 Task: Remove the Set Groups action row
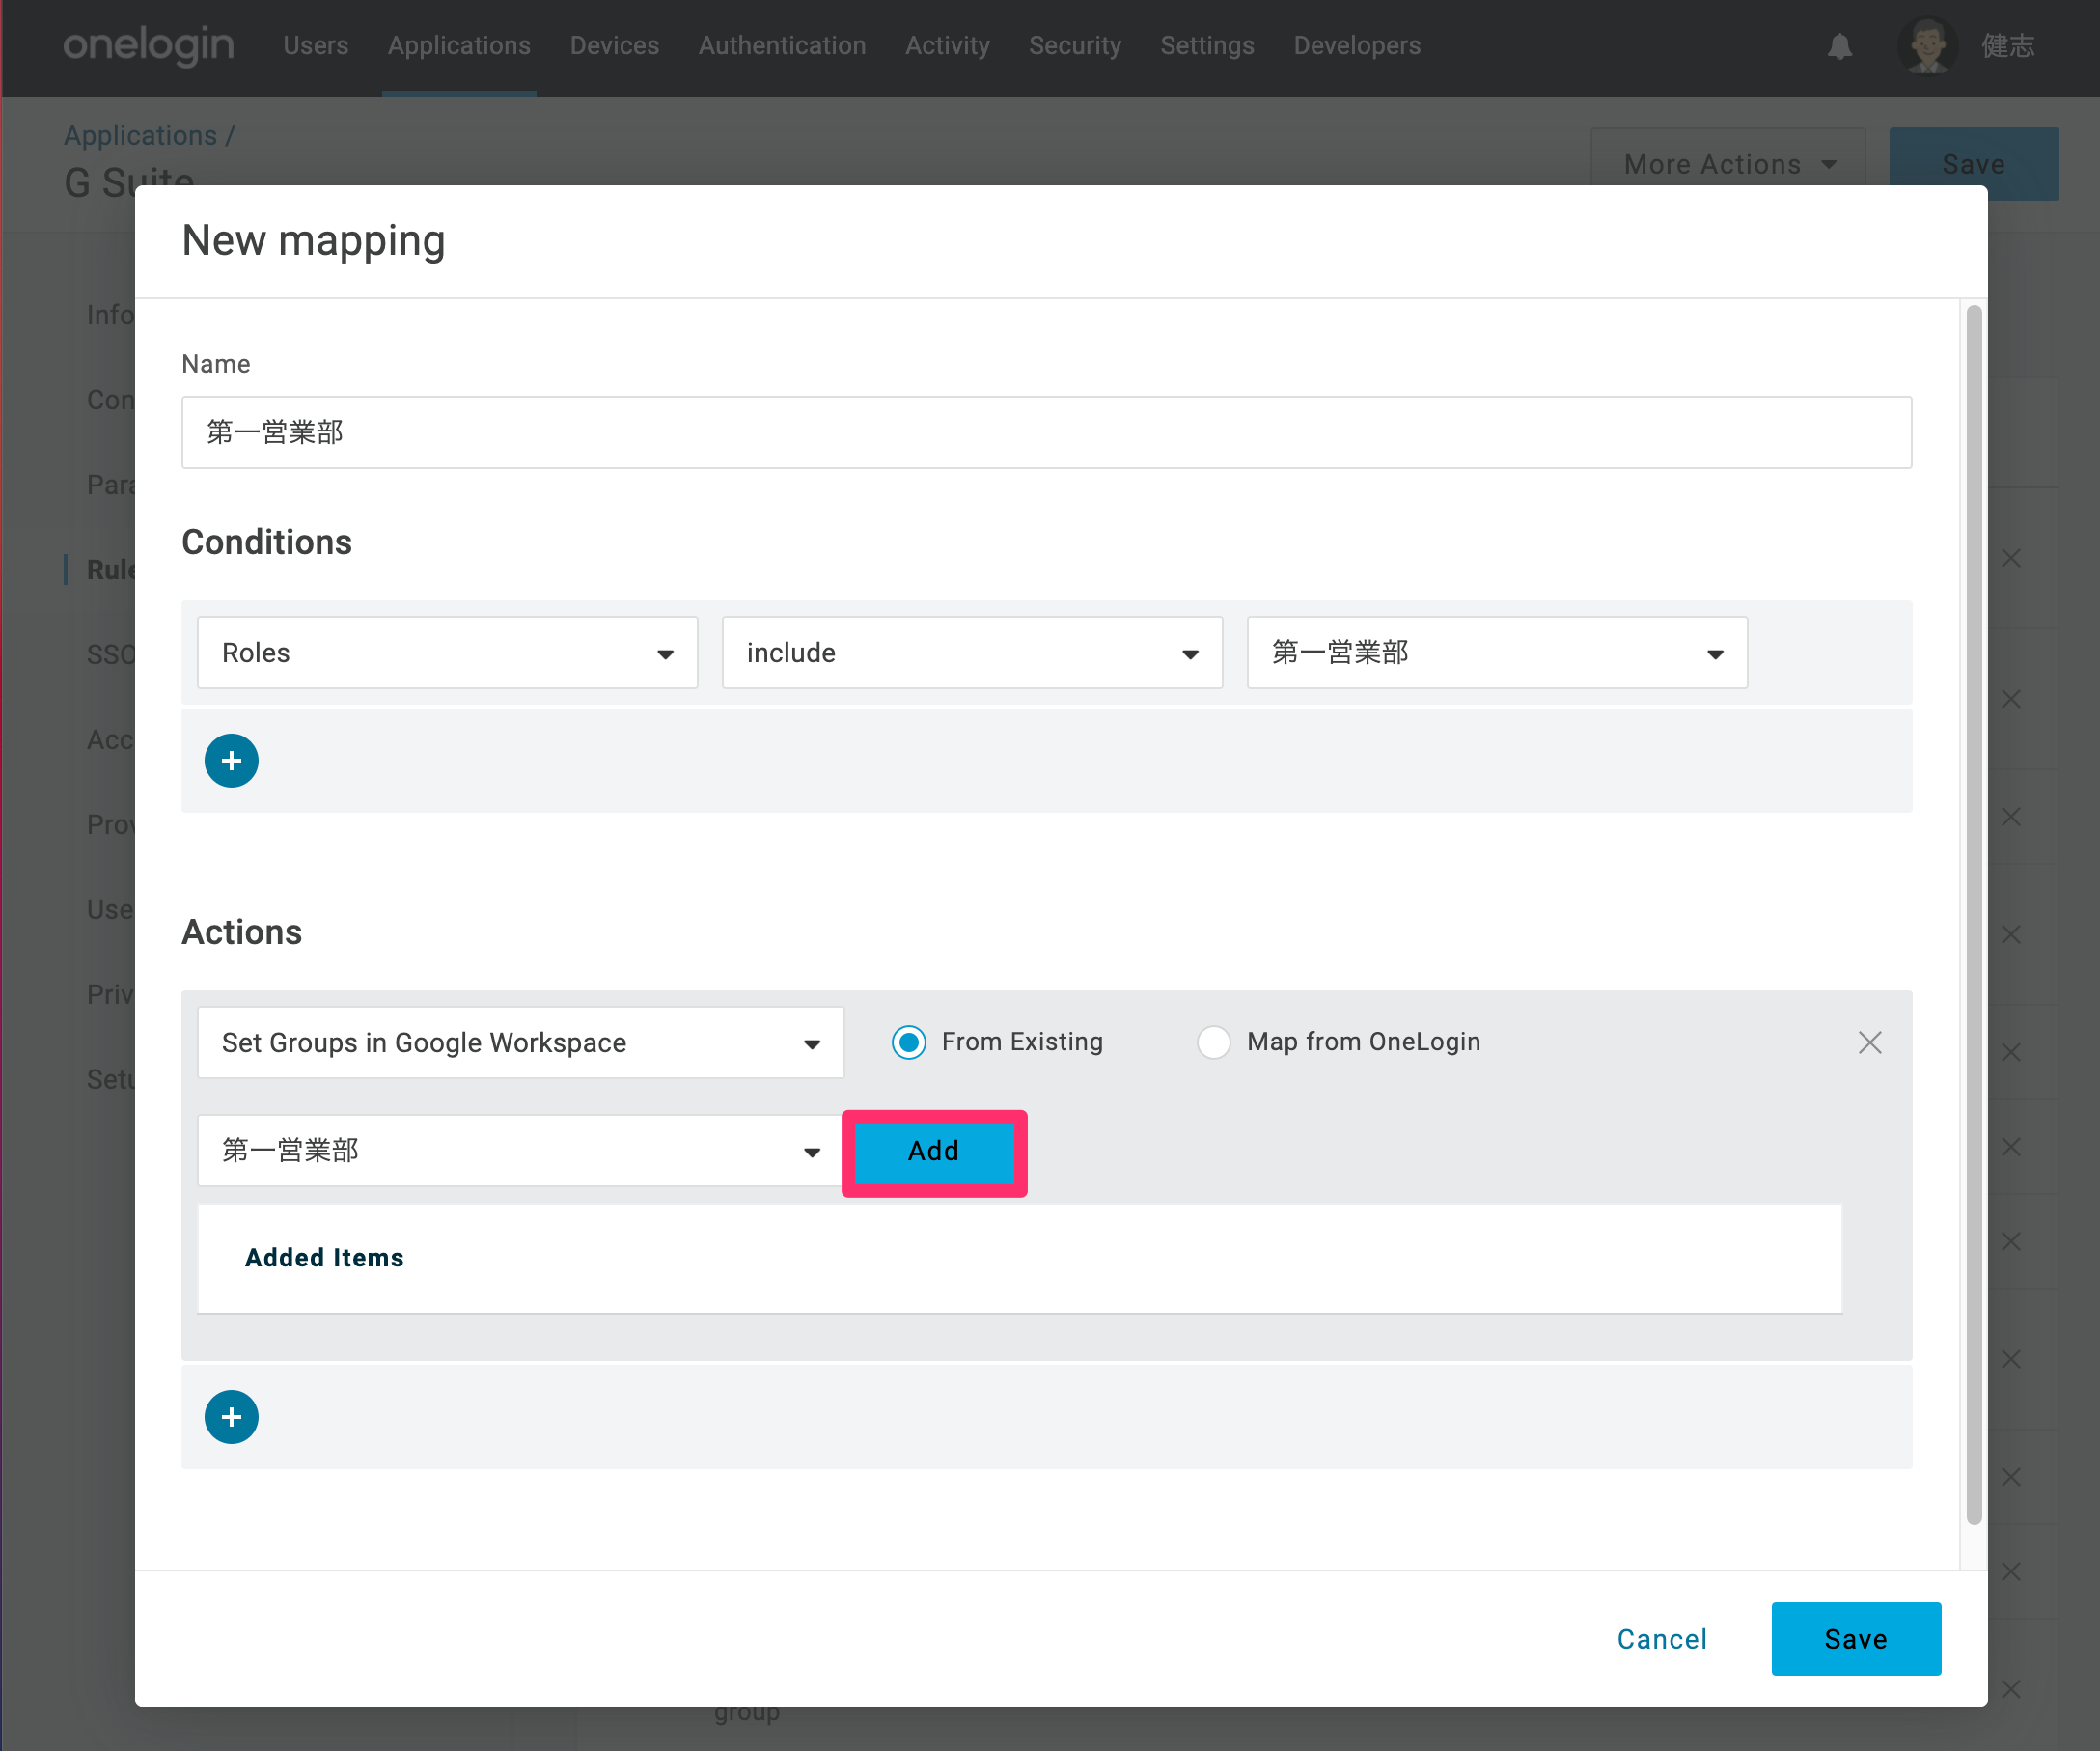1869,1042
